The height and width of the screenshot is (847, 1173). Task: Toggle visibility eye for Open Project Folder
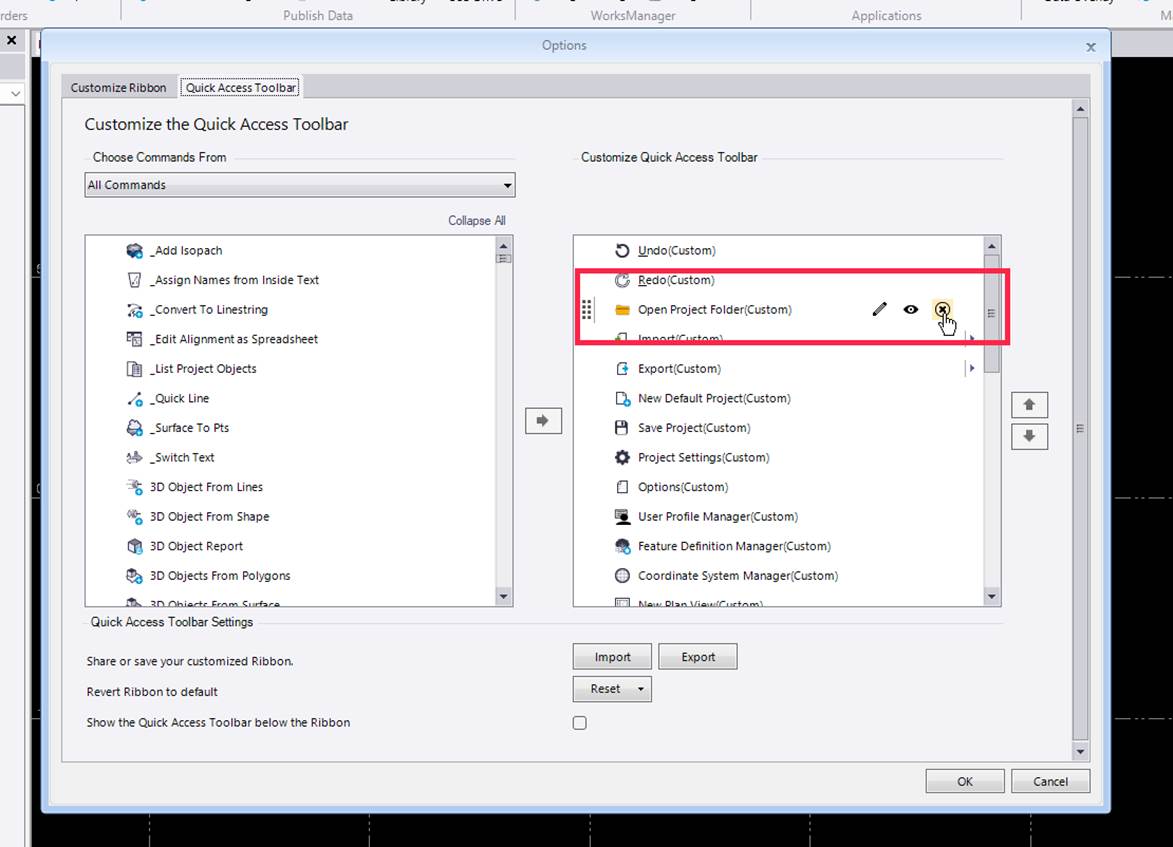[910, 309]
